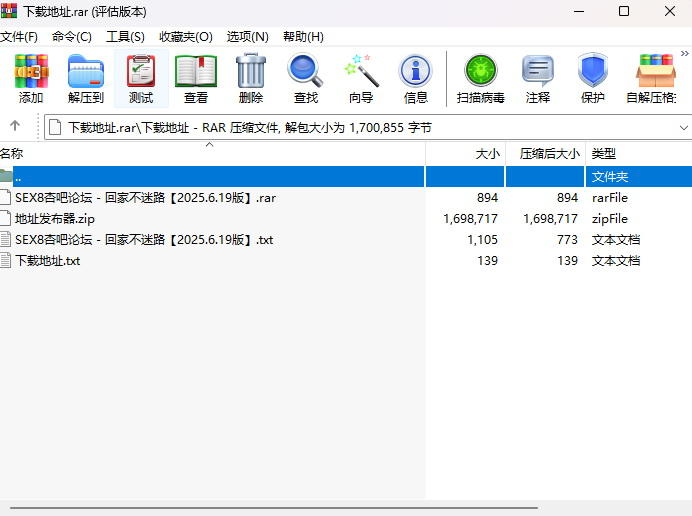
Task: Expand the address path dropdown arrow
Action: click(x=684, y=128)
